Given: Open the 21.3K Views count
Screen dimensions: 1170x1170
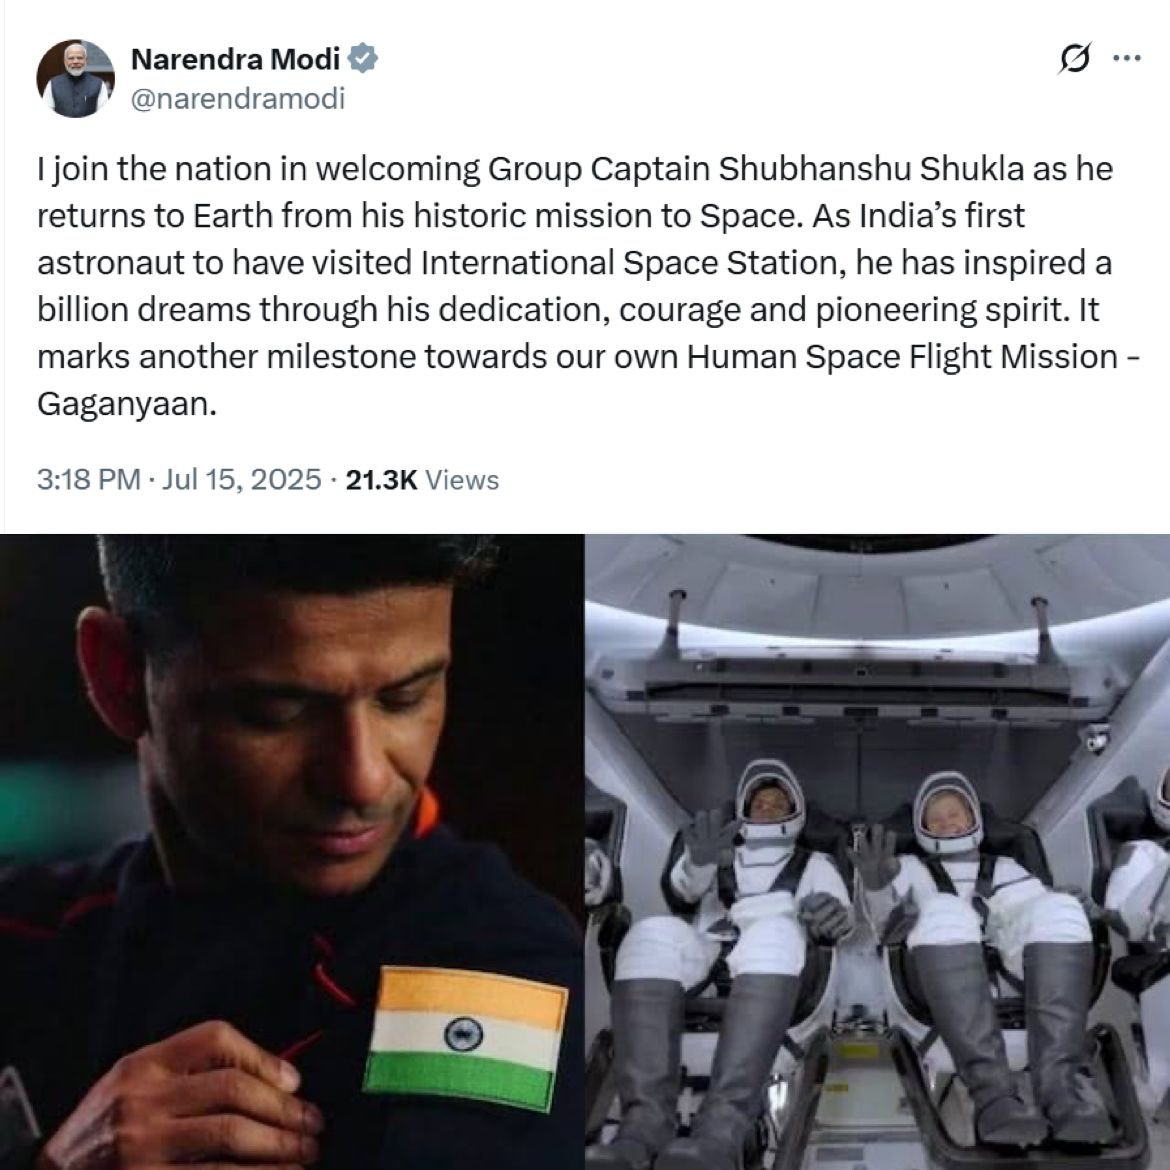Looking at the screenshot, I should [x=422, y=480].
